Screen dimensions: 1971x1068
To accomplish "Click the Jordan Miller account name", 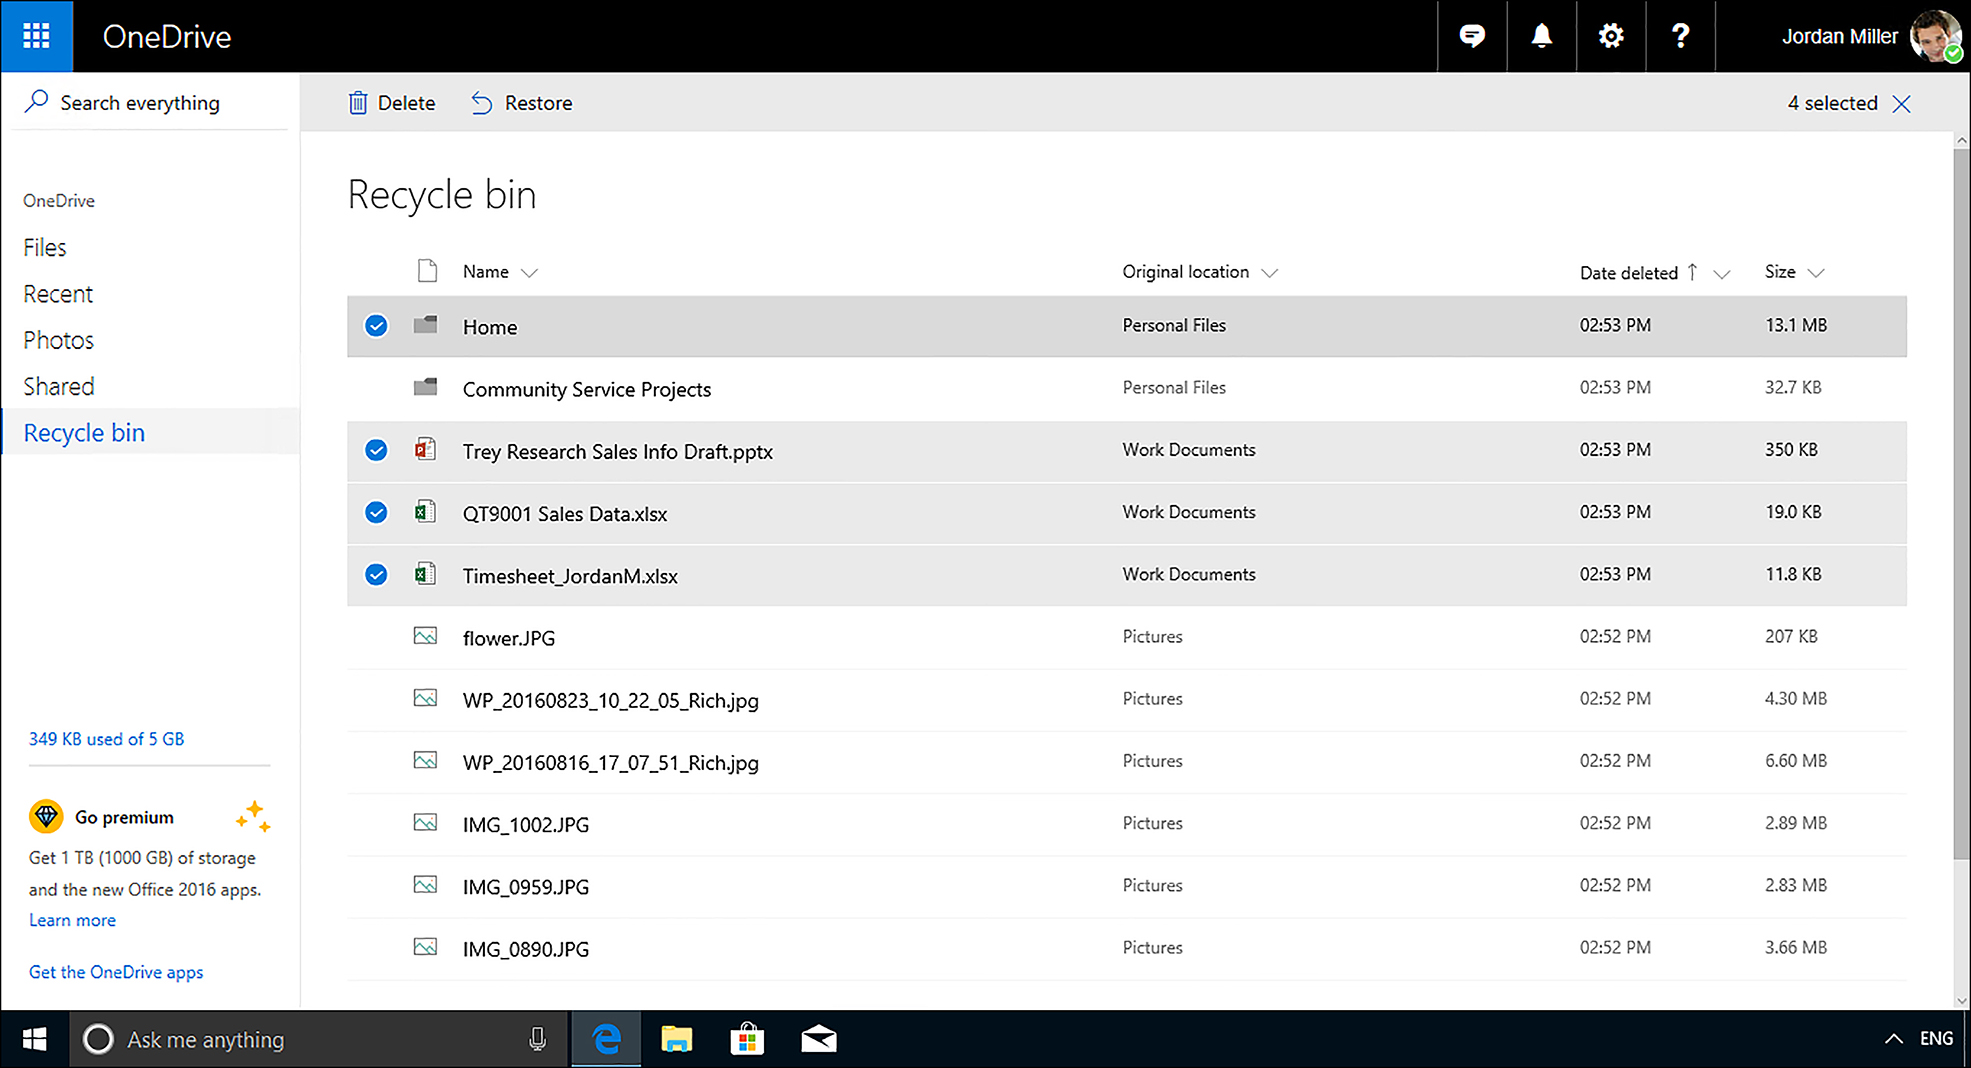I will pyautogui.click(x=1839, y=36).
